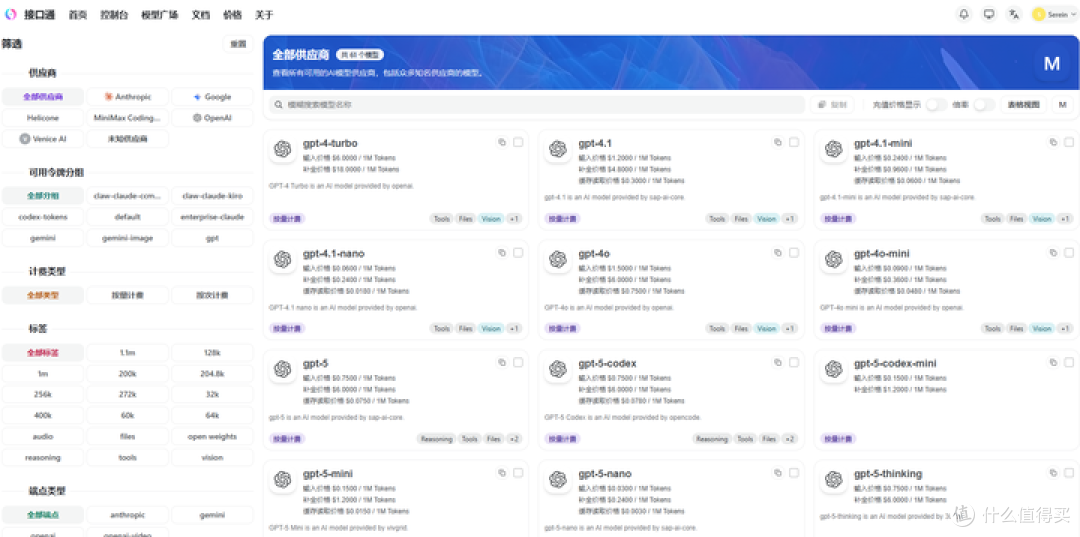Open 关于 in the top navigation
Image resolution: width=1080 pixels, height=537 pixels.
pyautogui.click(x=264, y=14)
